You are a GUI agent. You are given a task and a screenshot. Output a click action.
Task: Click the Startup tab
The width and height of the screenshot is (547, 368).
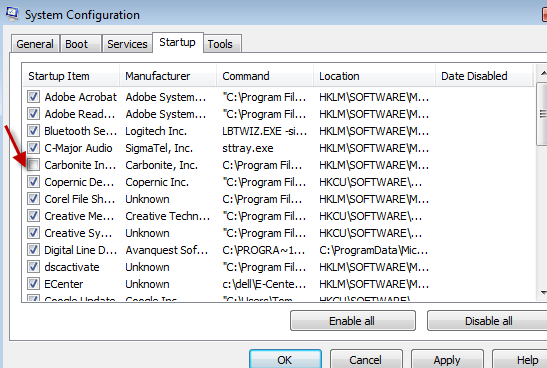(x=178, y=43)
